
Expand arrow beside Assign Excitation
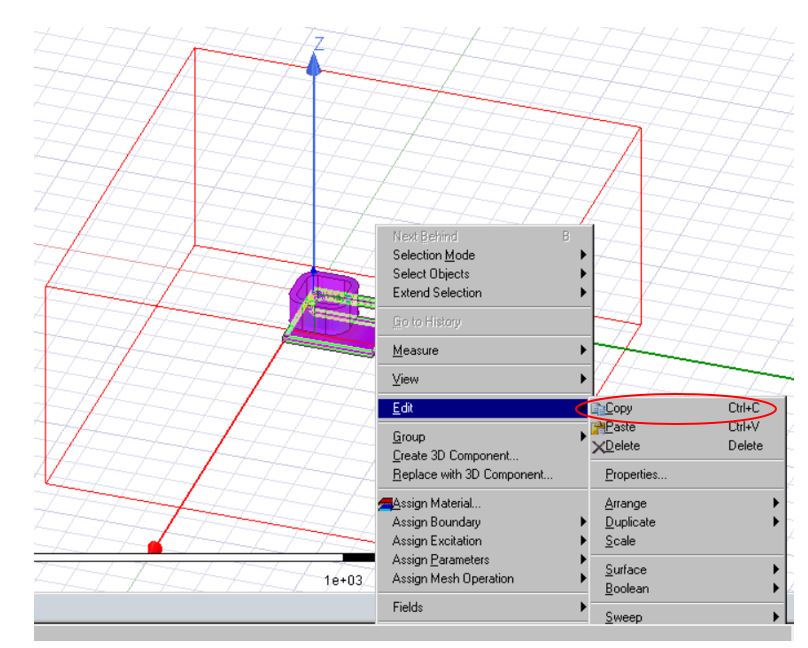[583, 541]
